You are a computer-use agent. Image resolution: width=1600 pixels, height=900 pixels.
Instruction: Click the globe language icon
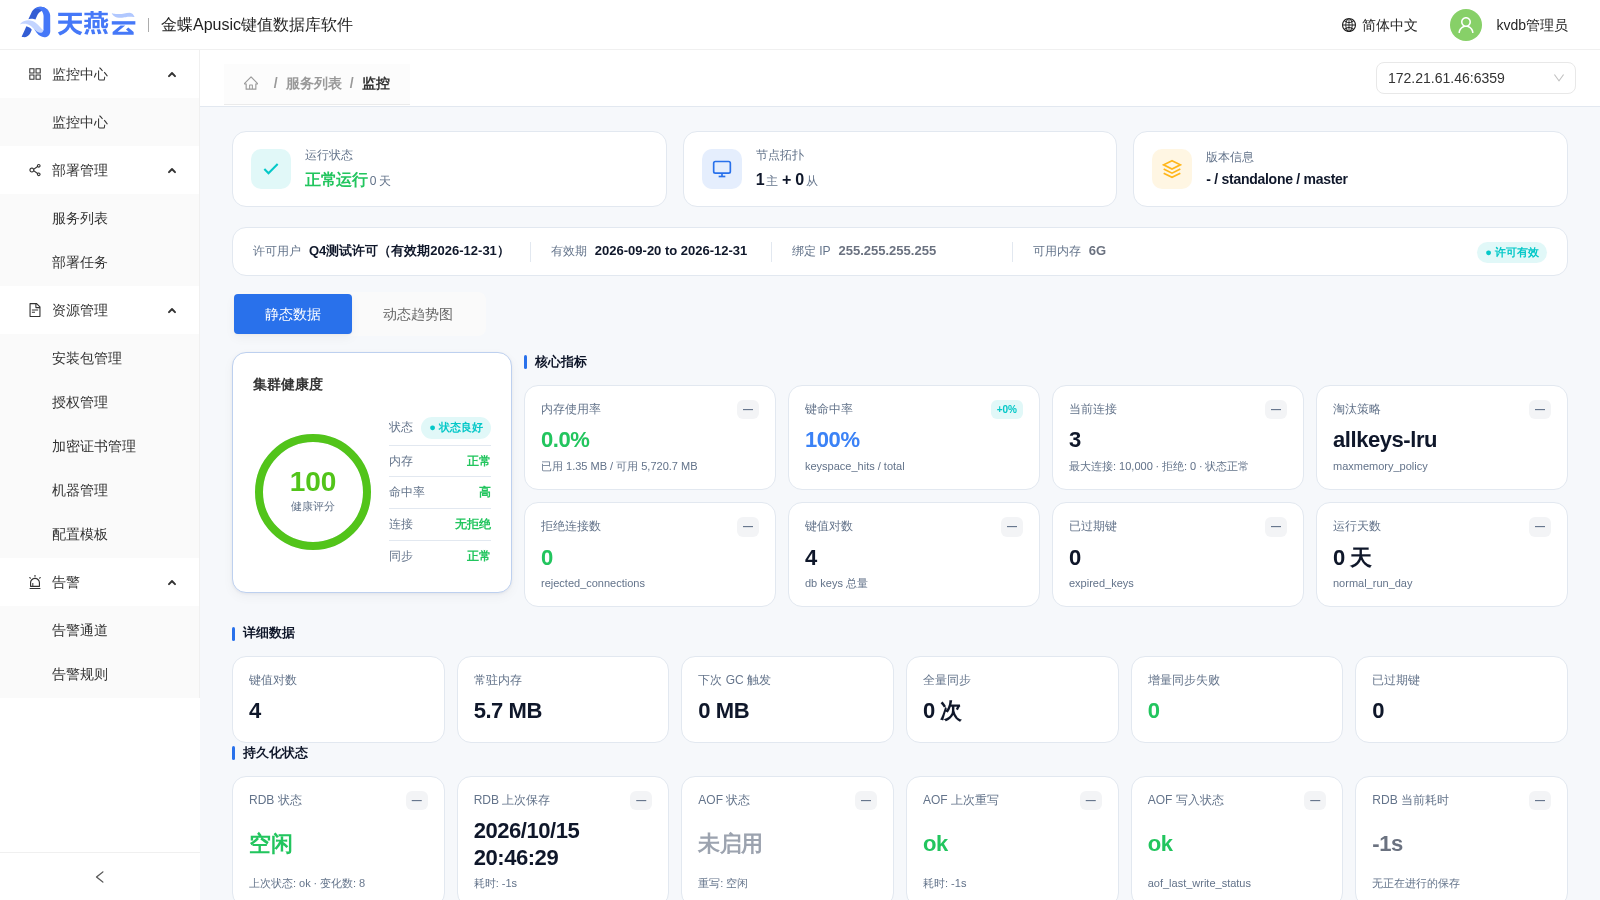[1349, 25]
